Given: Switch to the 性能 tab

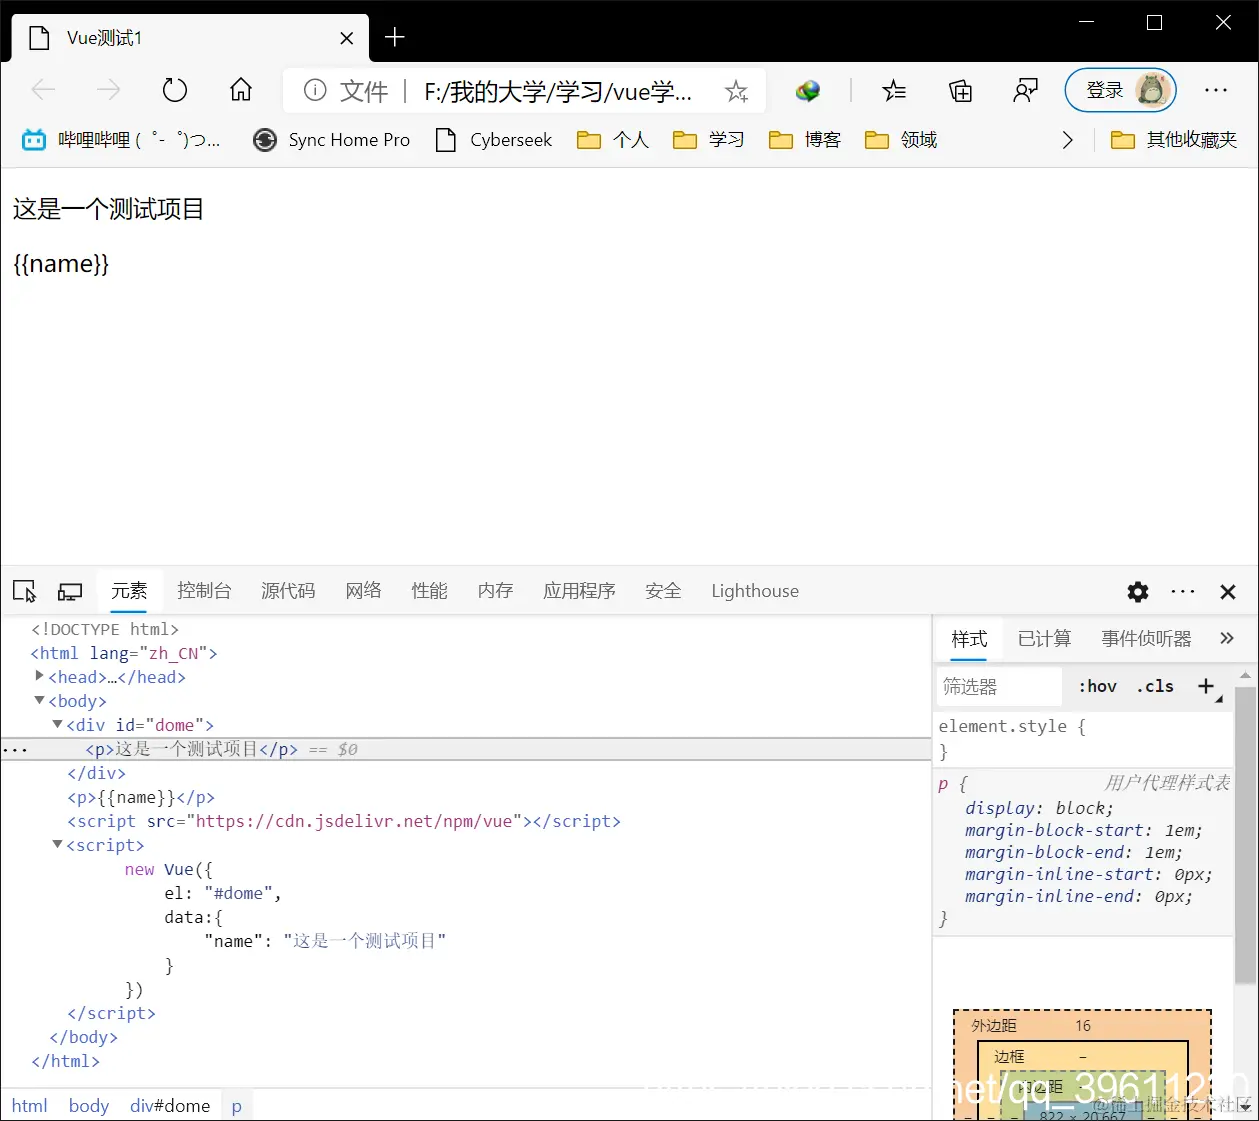Looking at the screenshot, I should [x=430, y=591].
